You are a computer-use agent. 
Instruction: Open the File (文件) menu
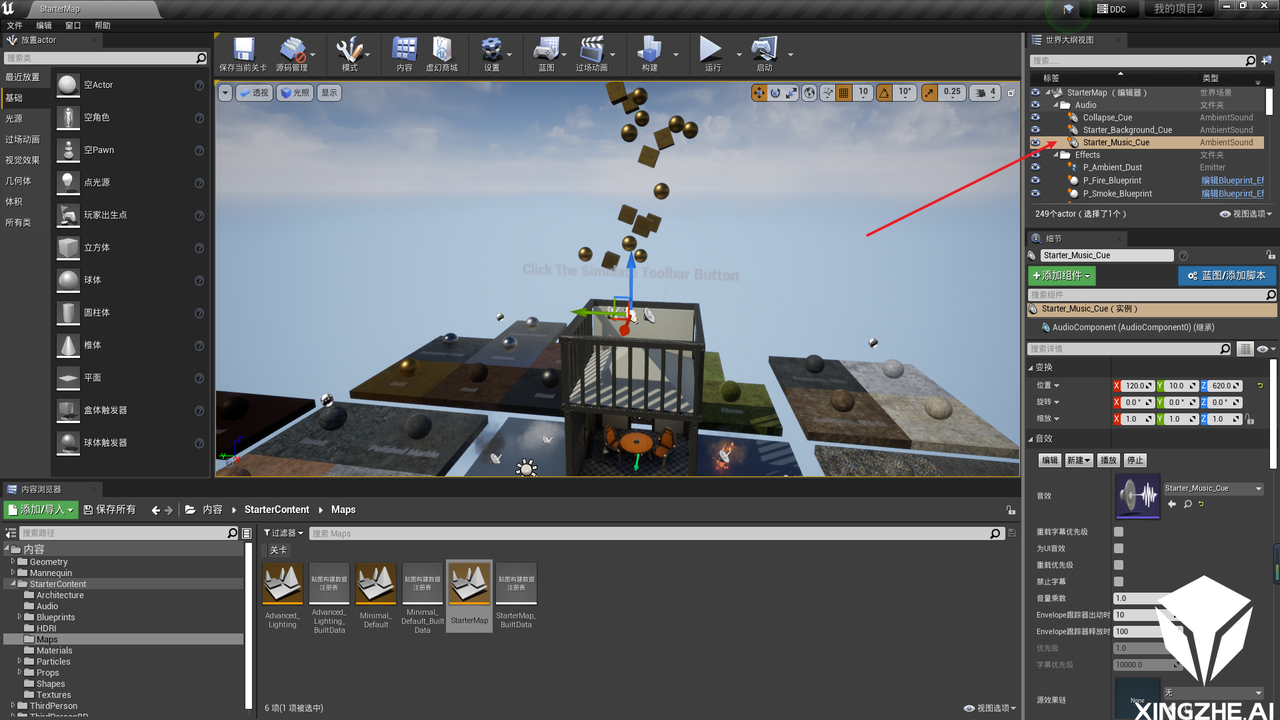point(14,25)
